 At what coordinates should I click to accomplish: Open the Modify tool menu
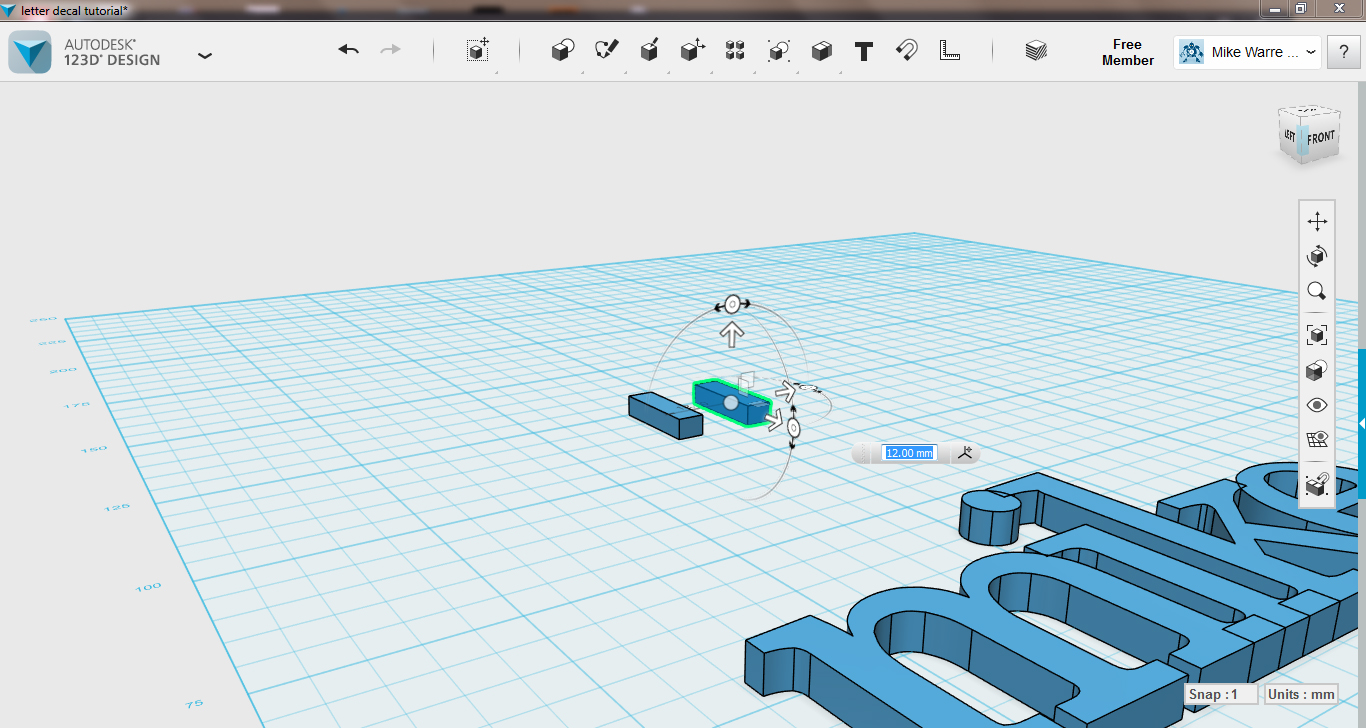coord(692,51)
